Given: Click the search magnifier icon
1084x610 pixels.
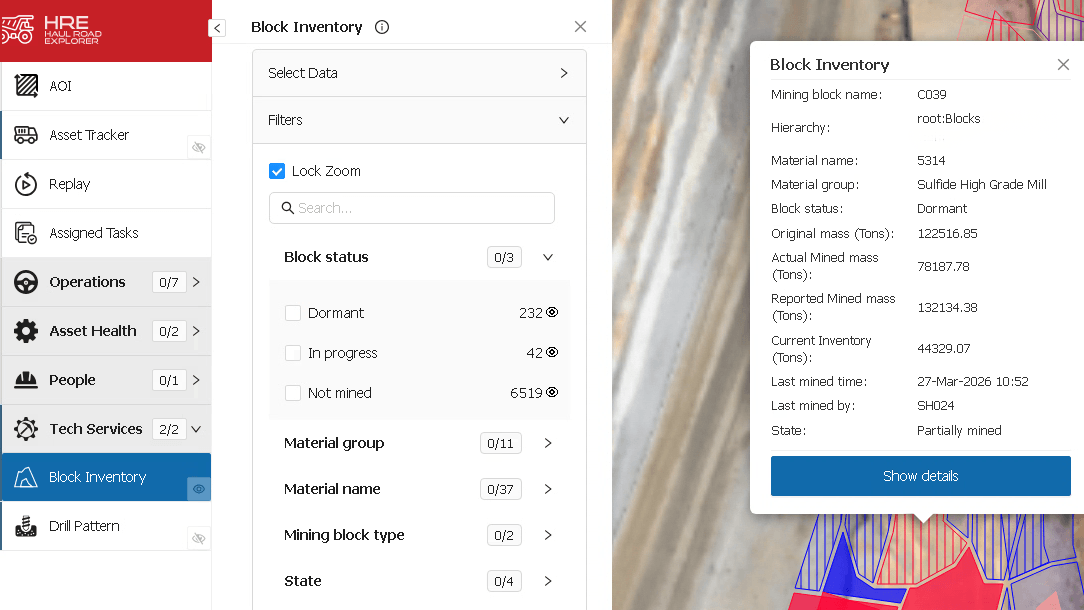Looking at the screenshot, I should coord(288,207).
